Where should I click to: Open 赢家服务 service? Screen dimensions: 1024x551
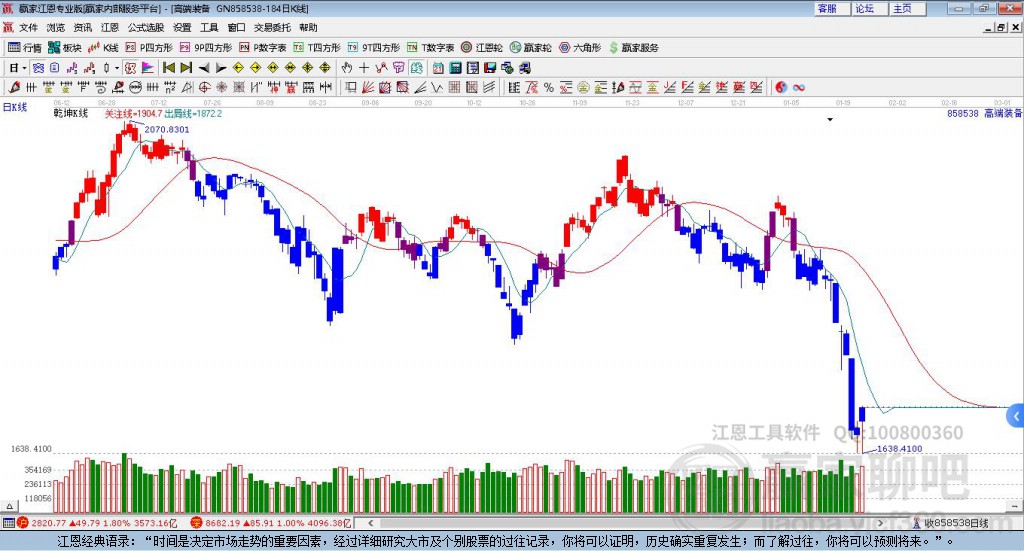pyautogui.click(x=633, y=48)
